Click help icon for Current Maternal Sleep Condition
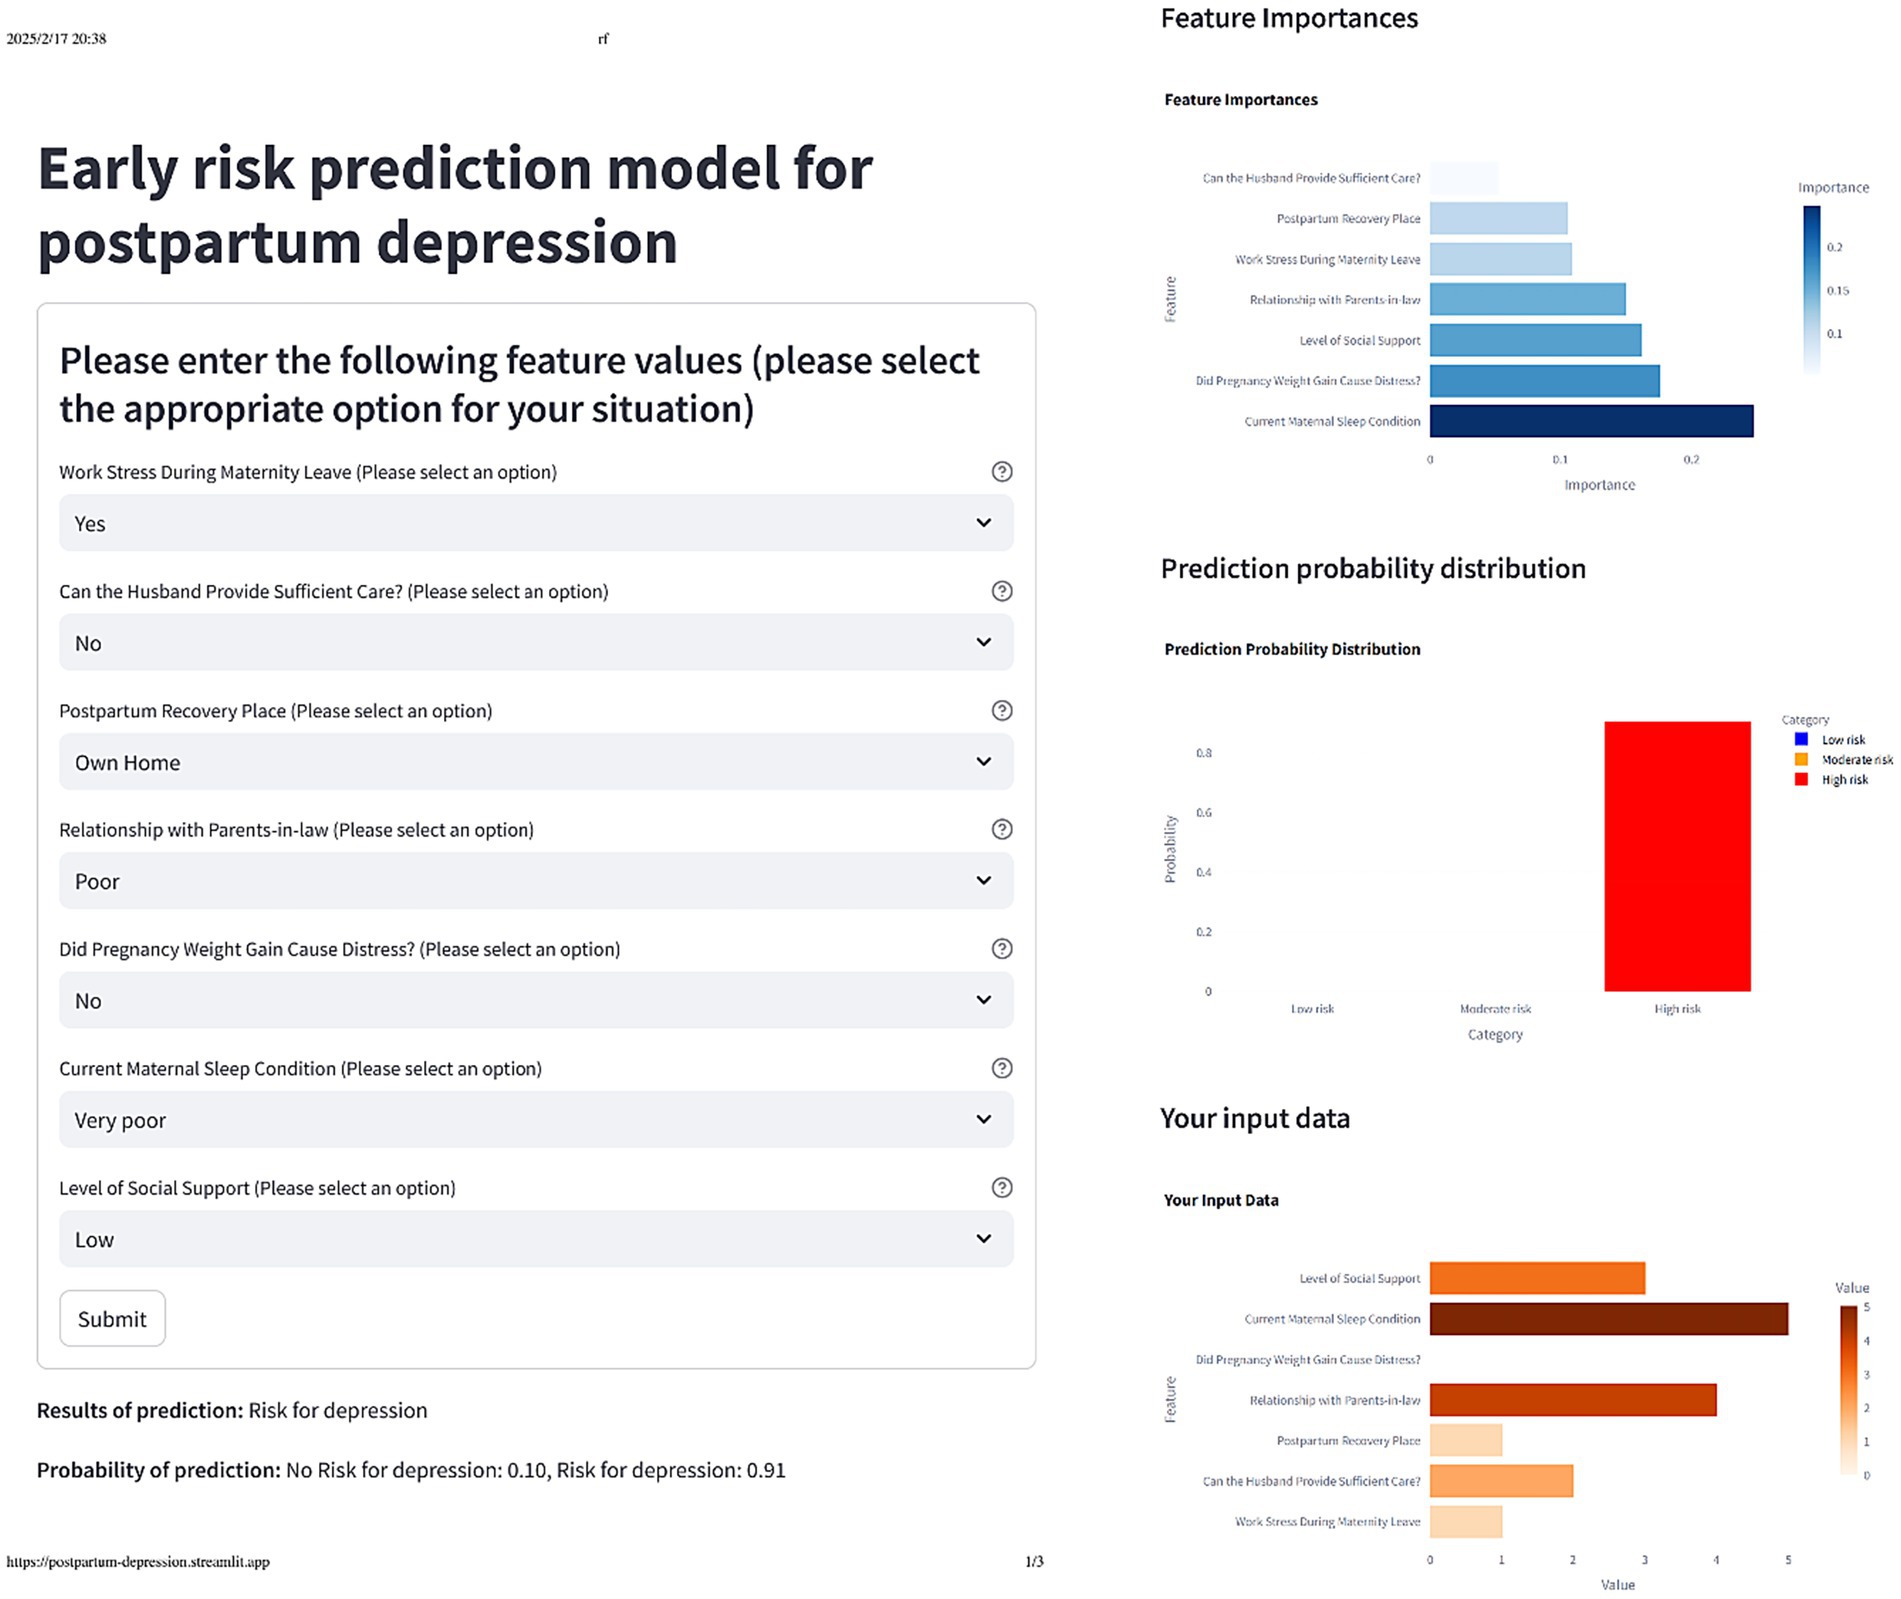The image size is (1901, 1599). 1003,1068
